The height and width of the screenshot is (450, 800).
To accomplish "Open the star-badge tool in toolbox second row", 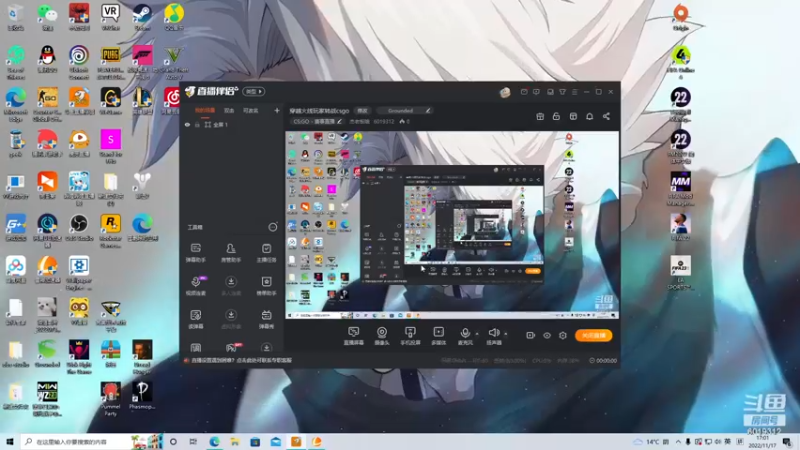I will (x=266, y=286).
